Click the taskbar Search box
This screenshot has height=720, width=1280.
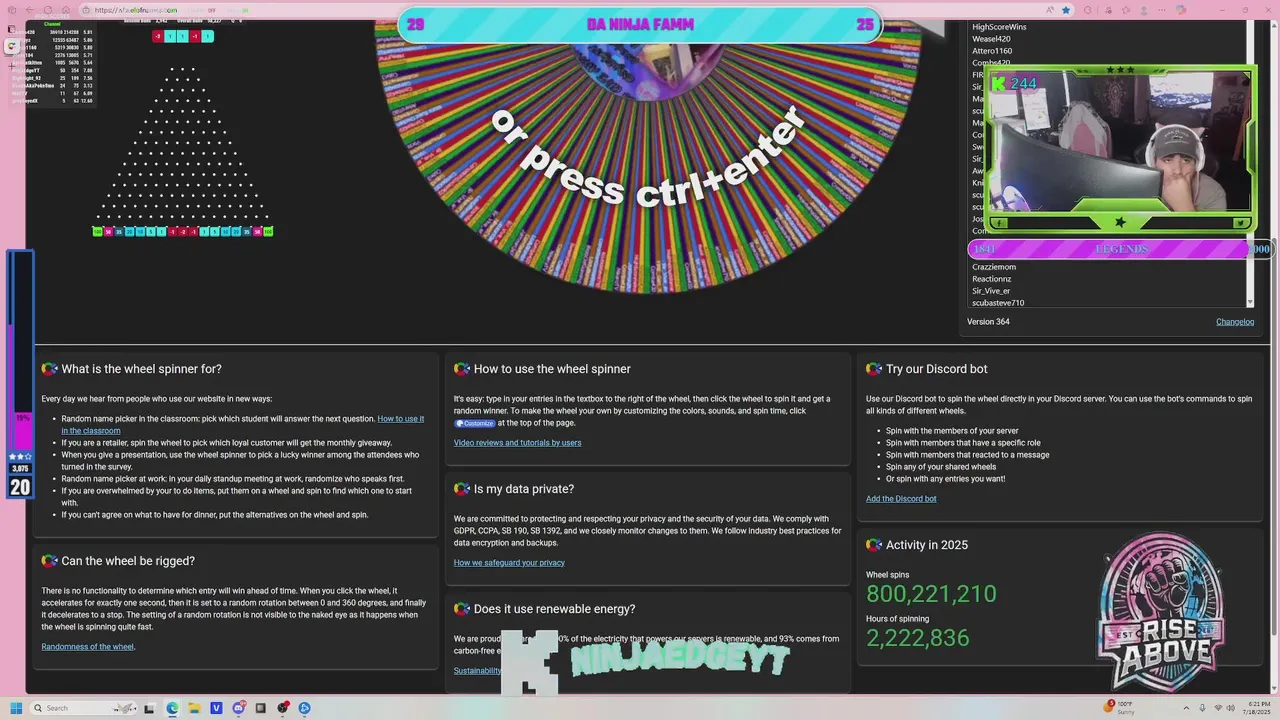tap(83, 708)
